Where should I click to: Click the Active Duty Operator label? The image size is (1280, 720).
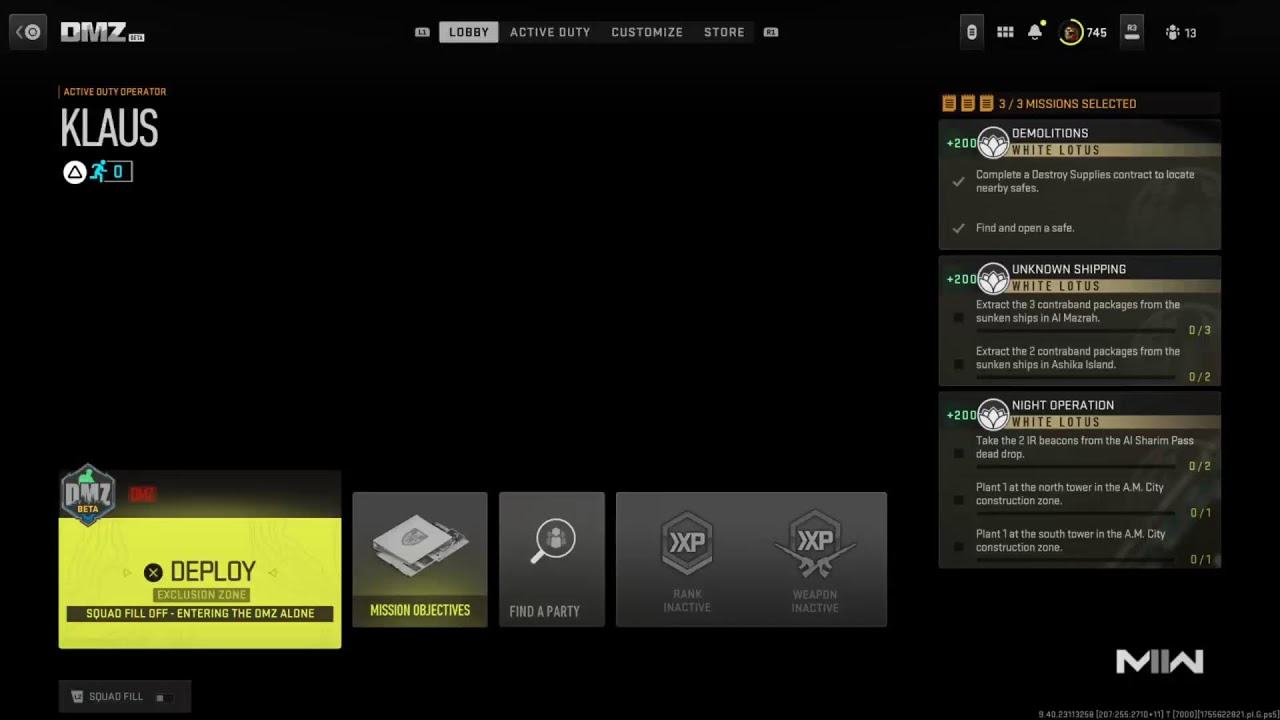point(115,92)
